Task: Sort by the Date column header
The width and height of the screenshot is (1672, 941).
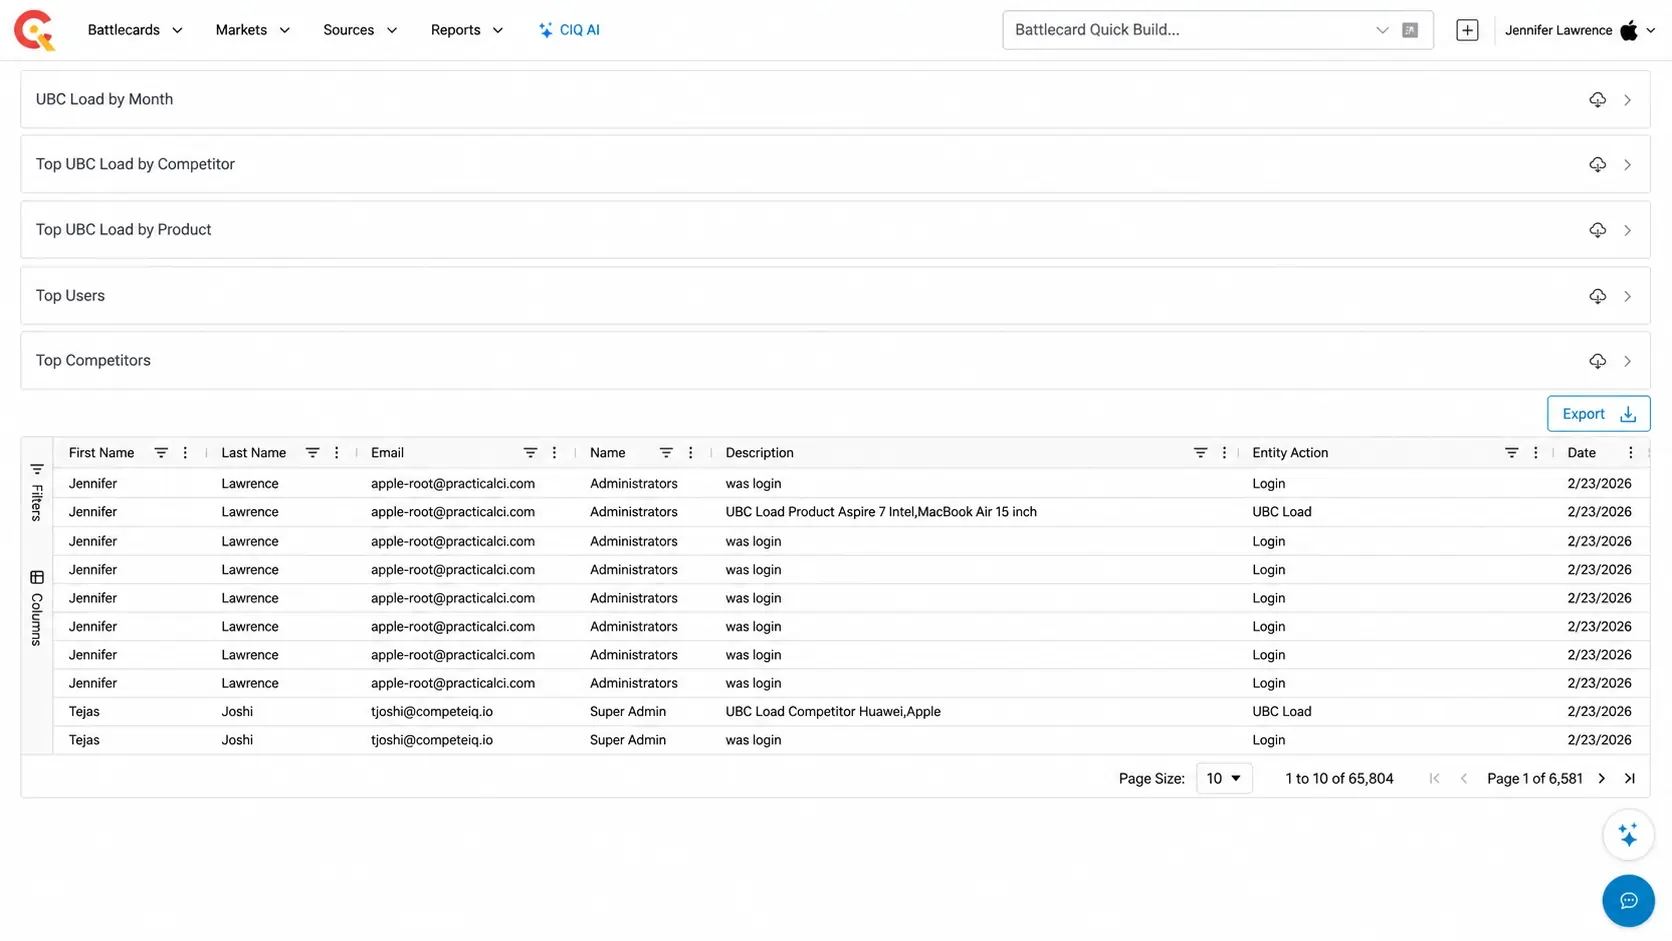Action: click(x=1581, y=453)
